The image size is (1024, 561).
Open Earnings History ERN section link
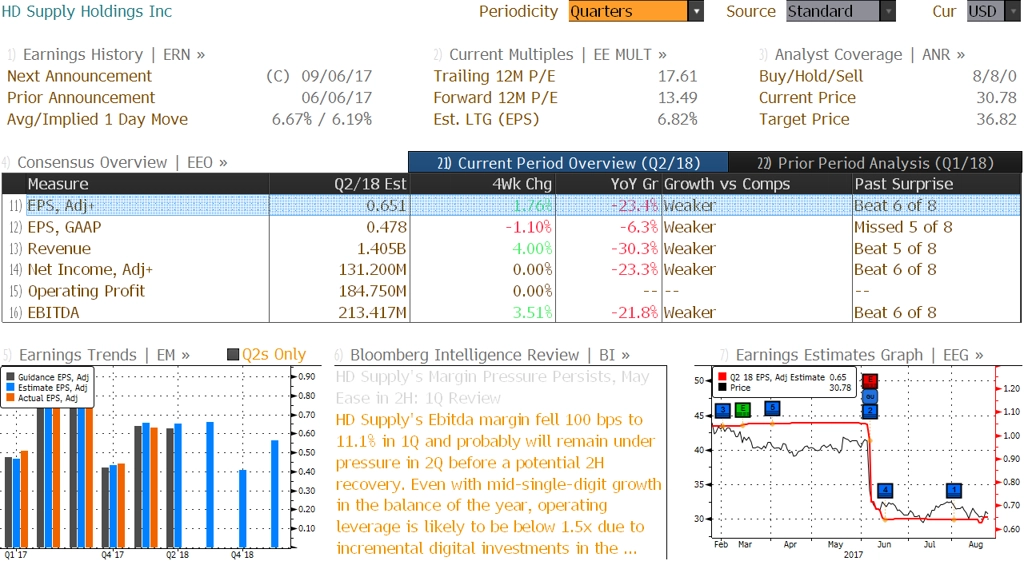tap(106, 54)
